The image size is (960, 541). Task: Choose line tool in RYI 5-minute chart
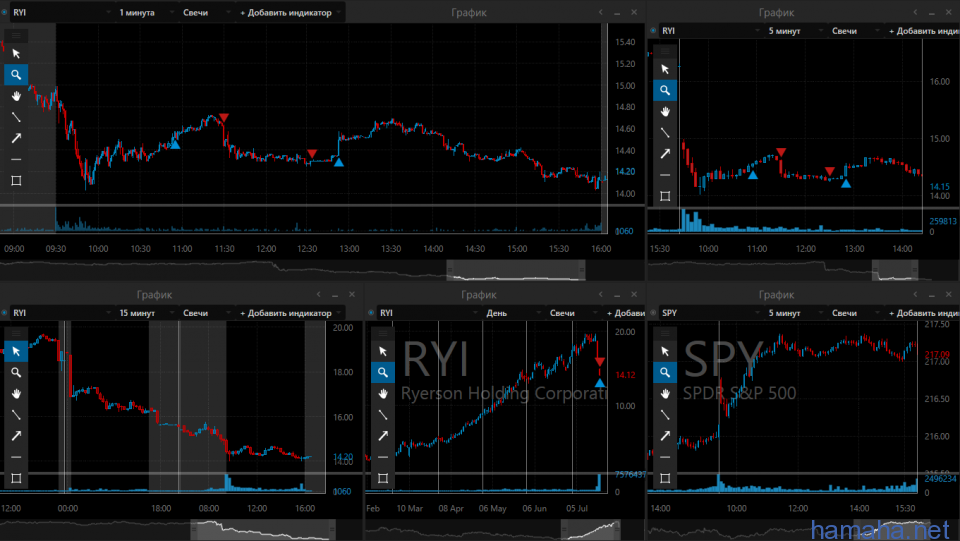click(x=665, y=133)
